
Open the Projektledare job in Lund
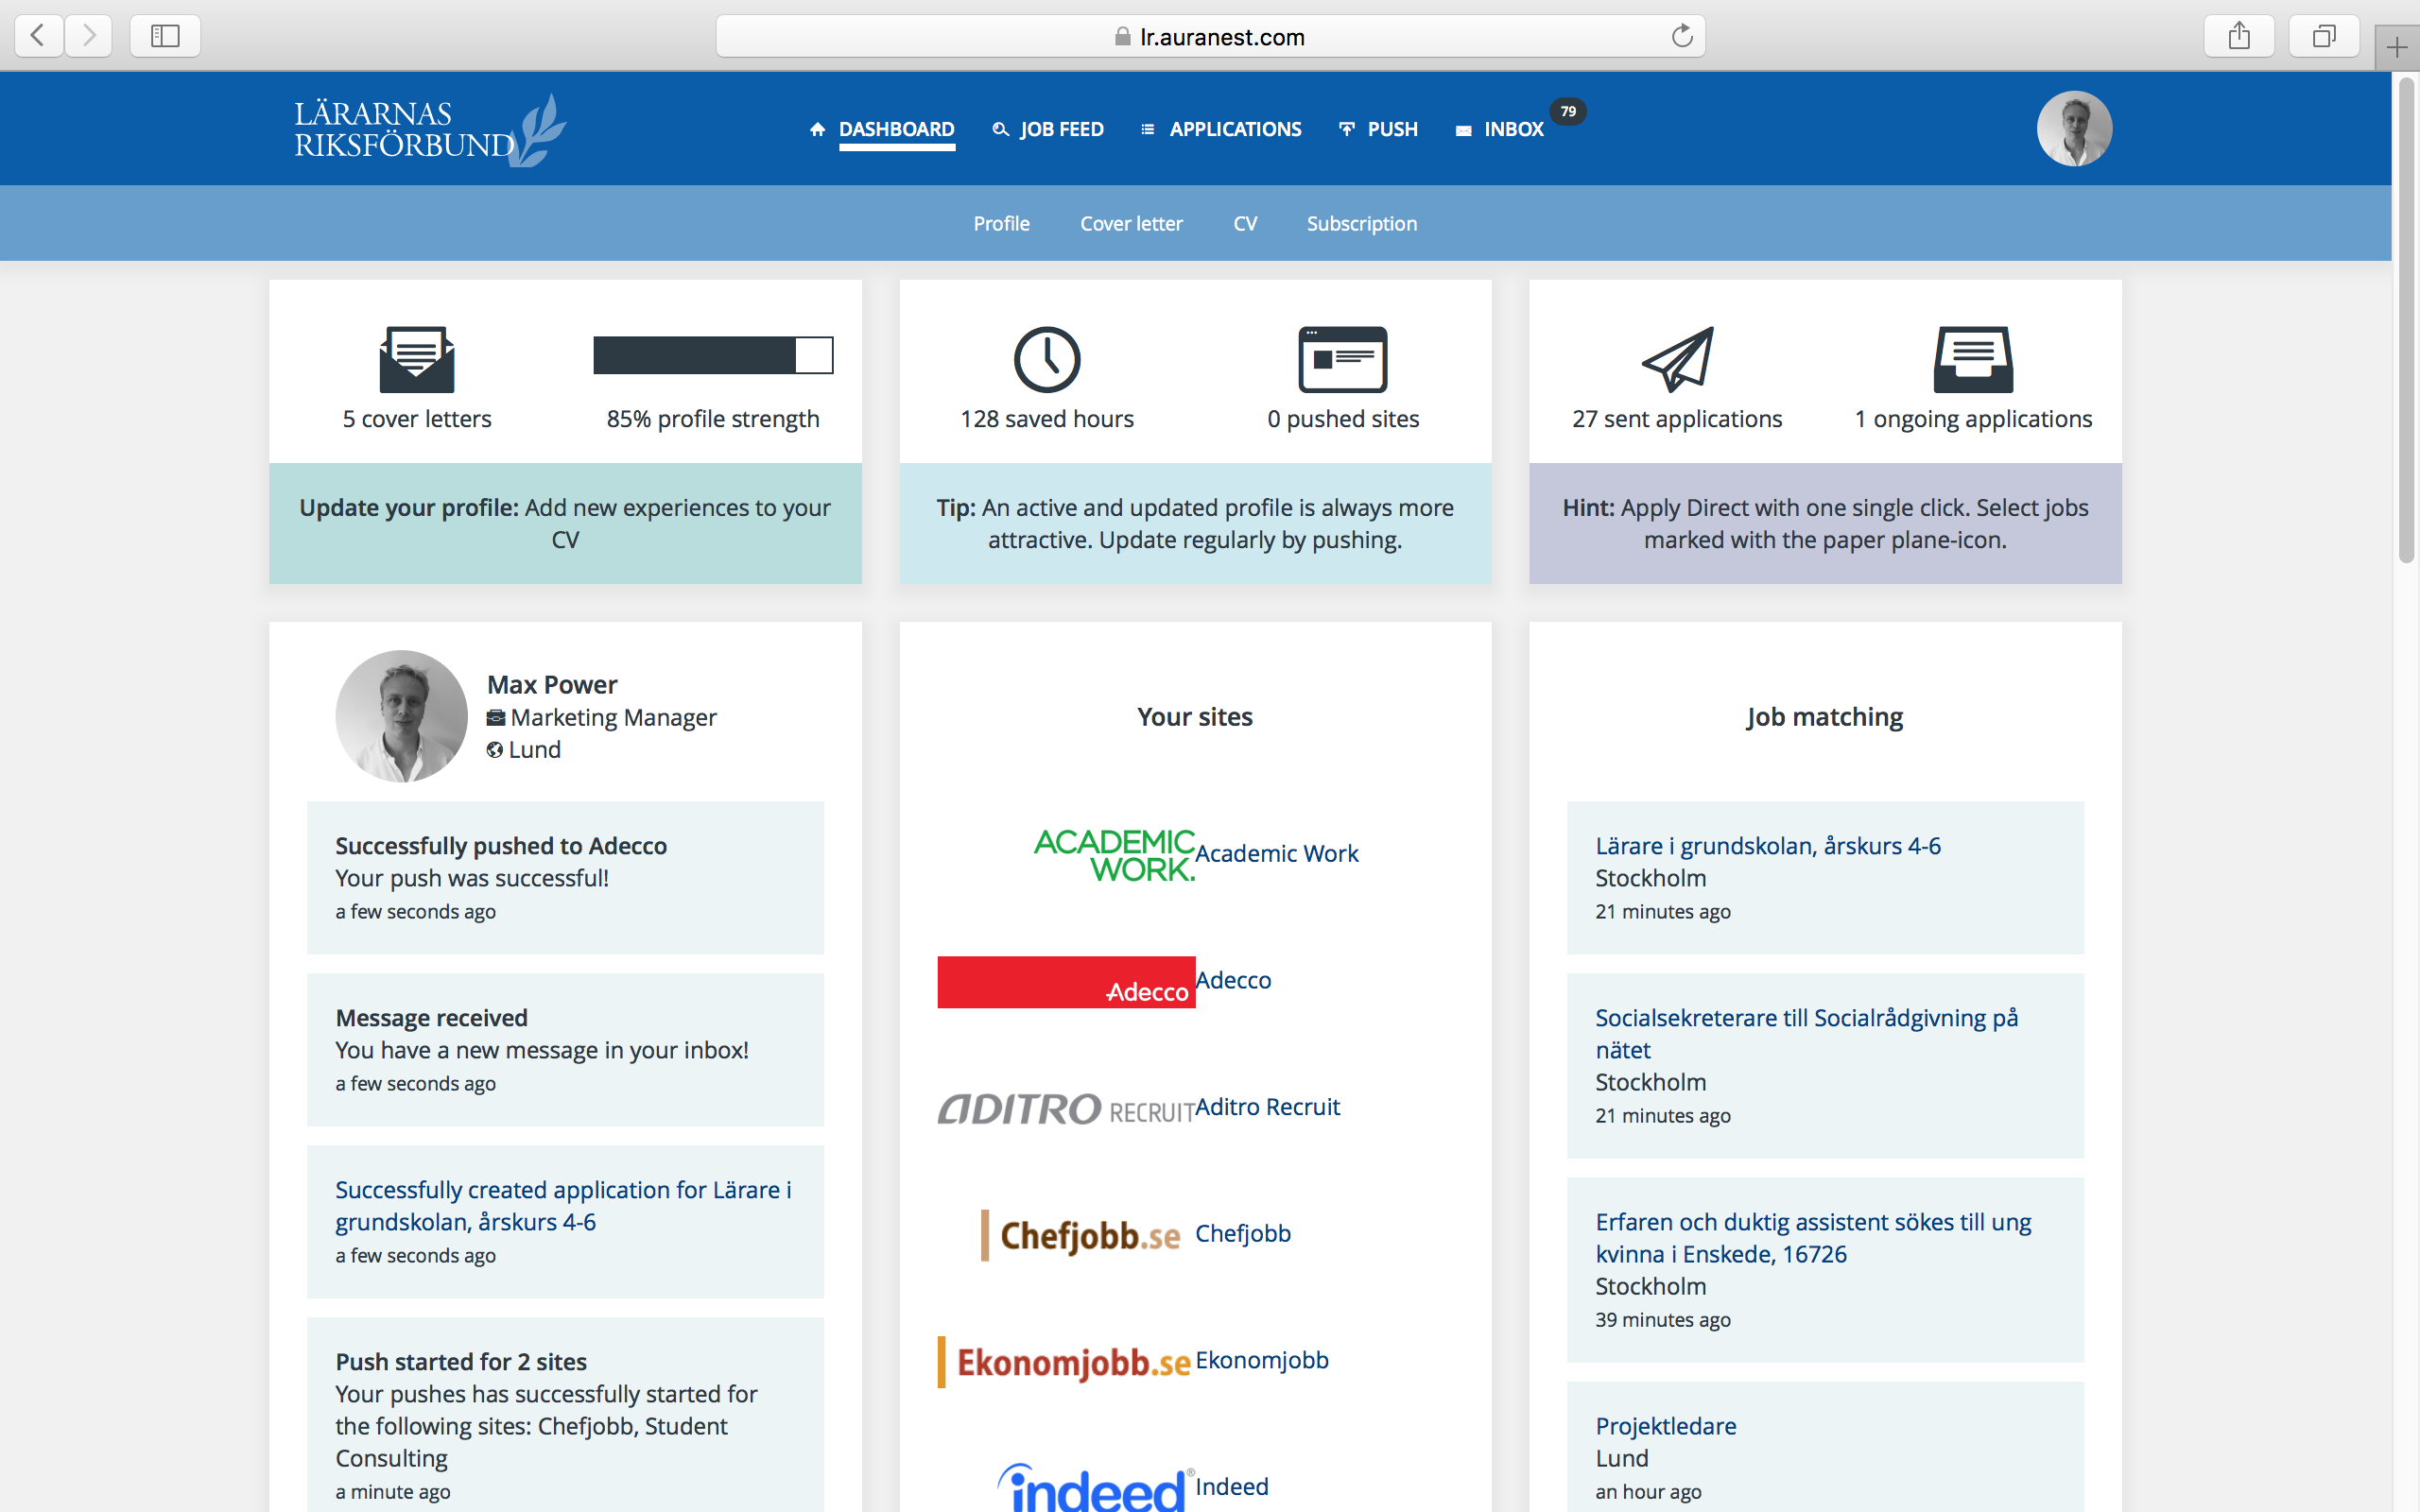[1665, 1426]
